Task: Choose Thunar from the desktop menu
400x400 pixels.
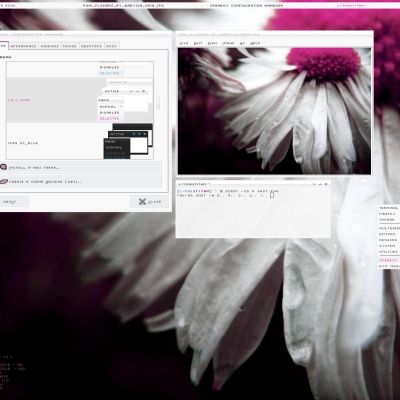Action: tap(389, 220)
